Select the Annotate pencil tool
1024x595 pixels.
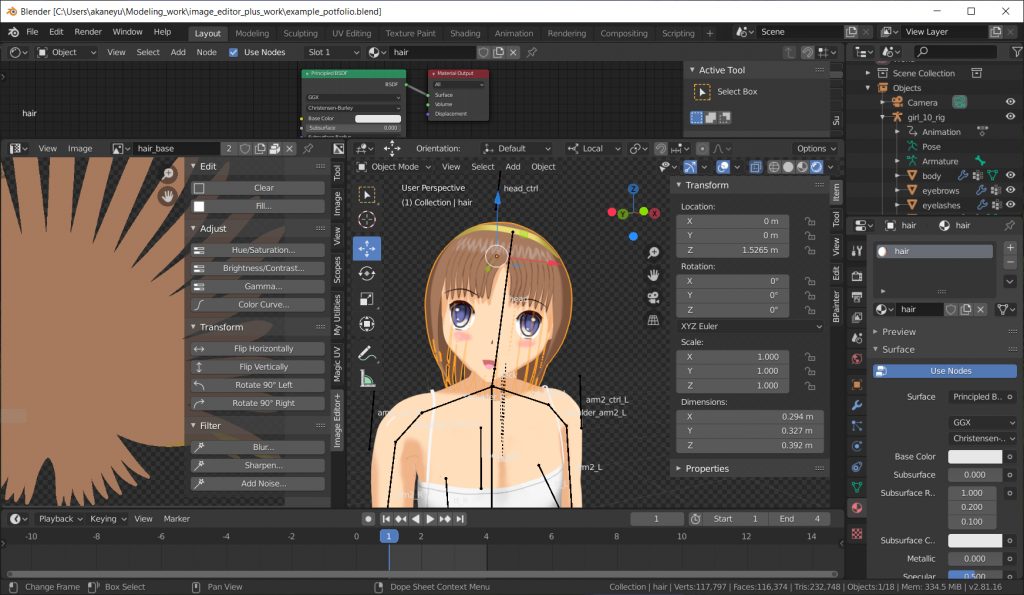pos(367,353)
